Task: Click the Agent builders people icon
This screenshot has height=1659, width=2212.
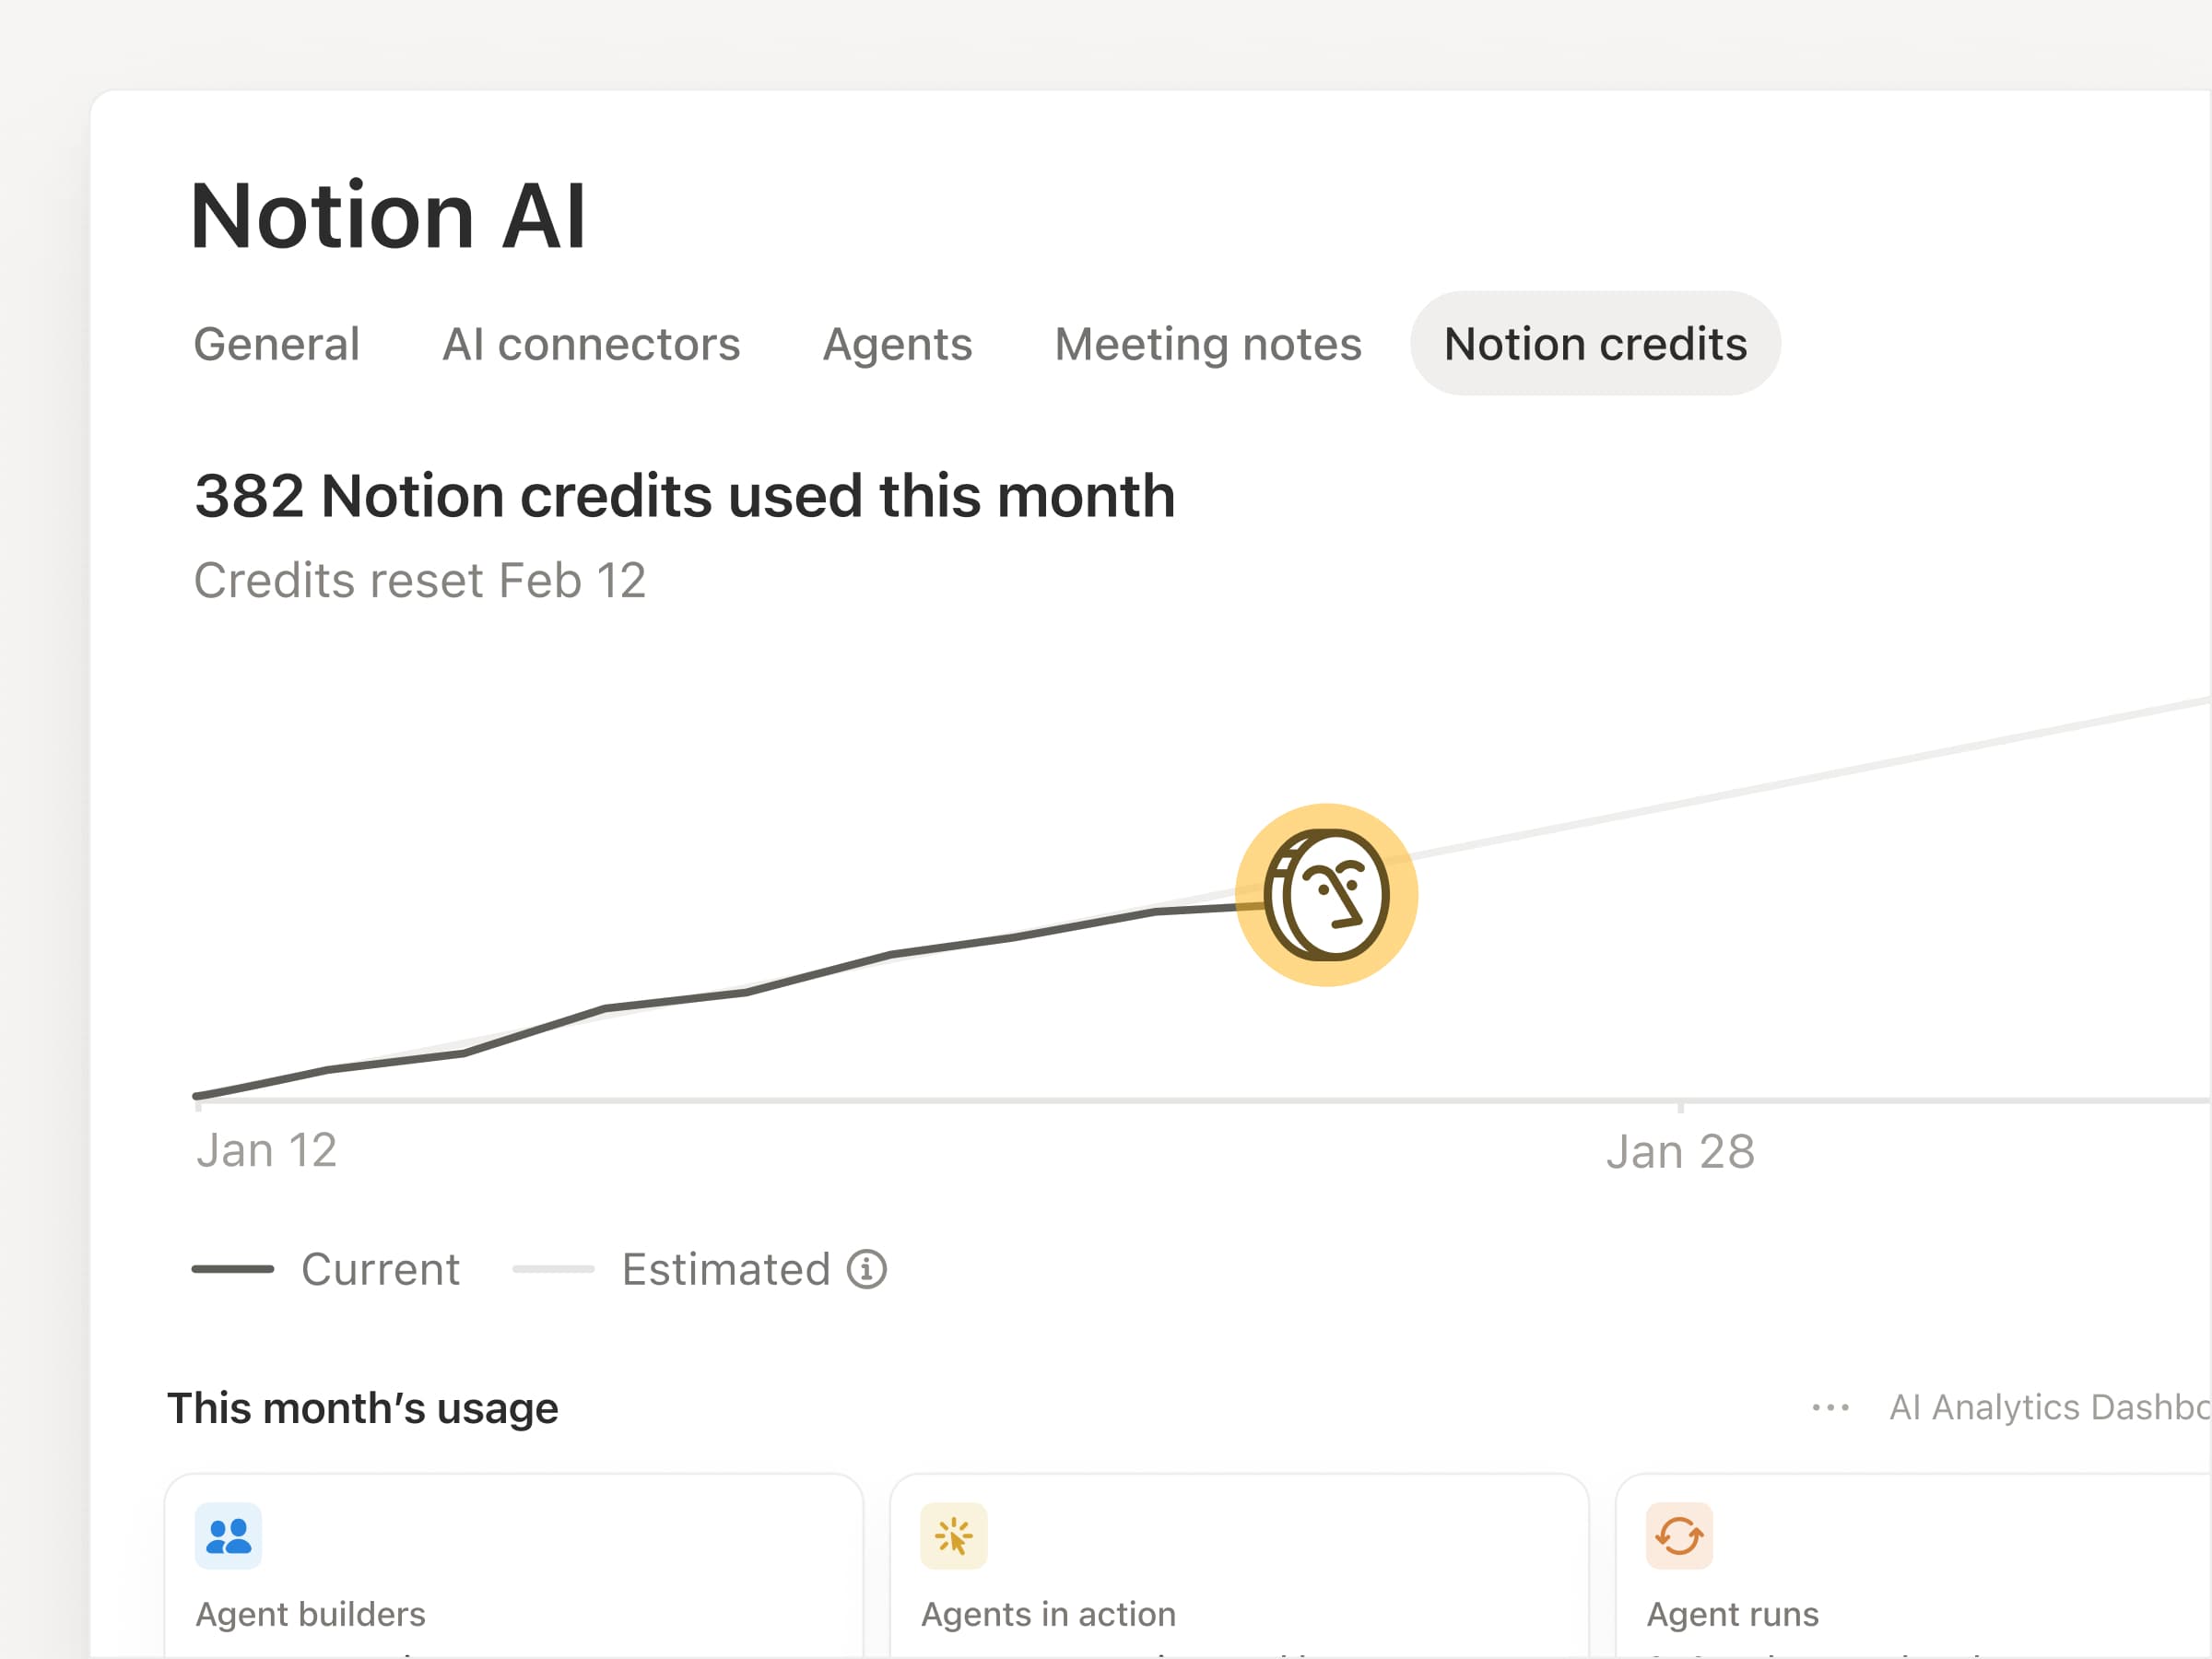Action: point(229,1536)
